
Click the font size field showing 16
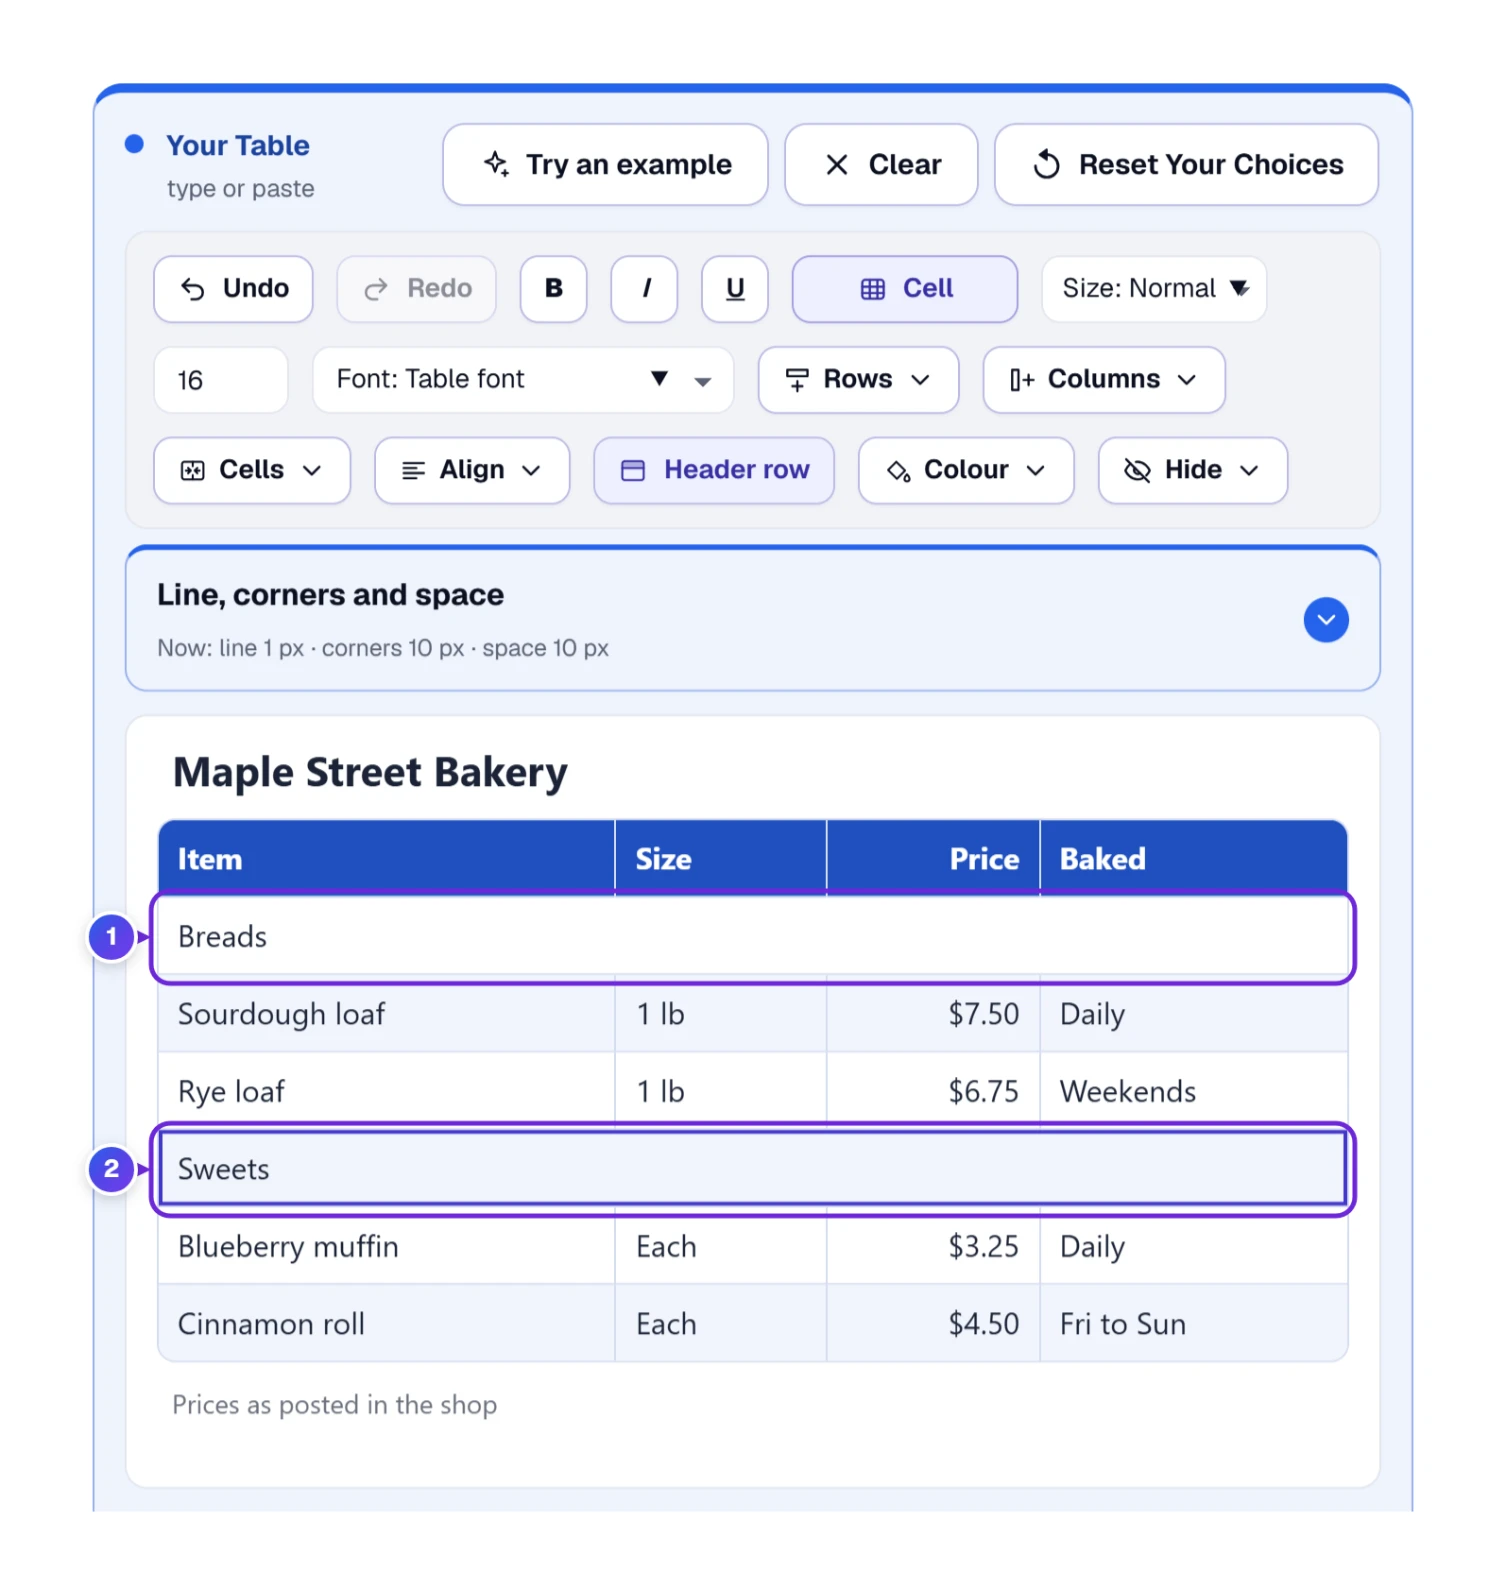tap(221, 380)
